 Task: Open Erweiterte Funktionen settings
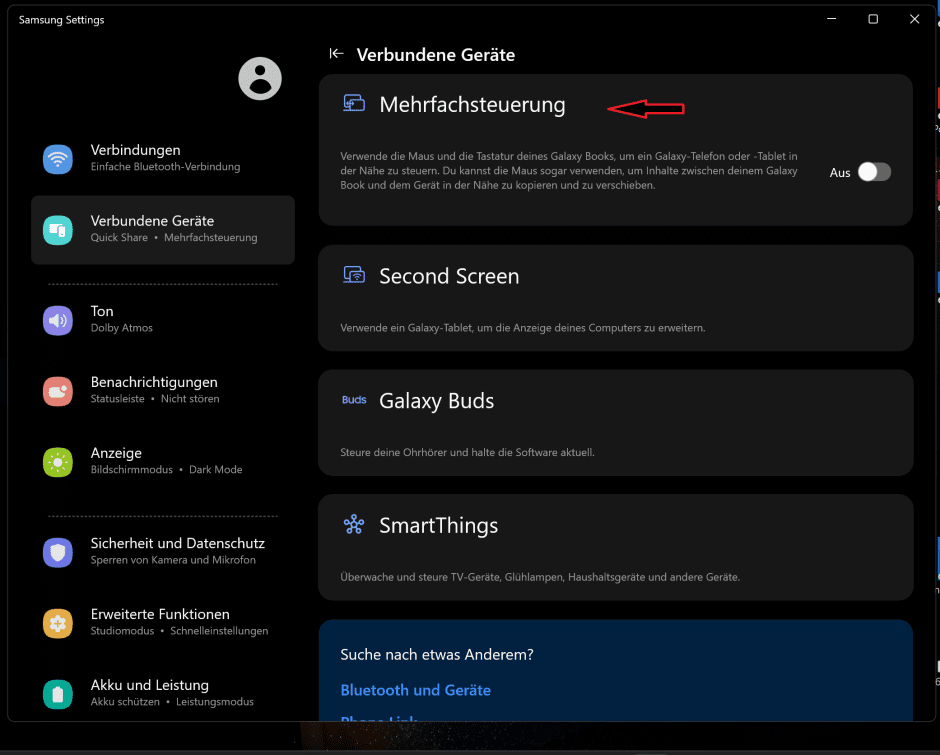pyautogui.click(x=163, y=623)
